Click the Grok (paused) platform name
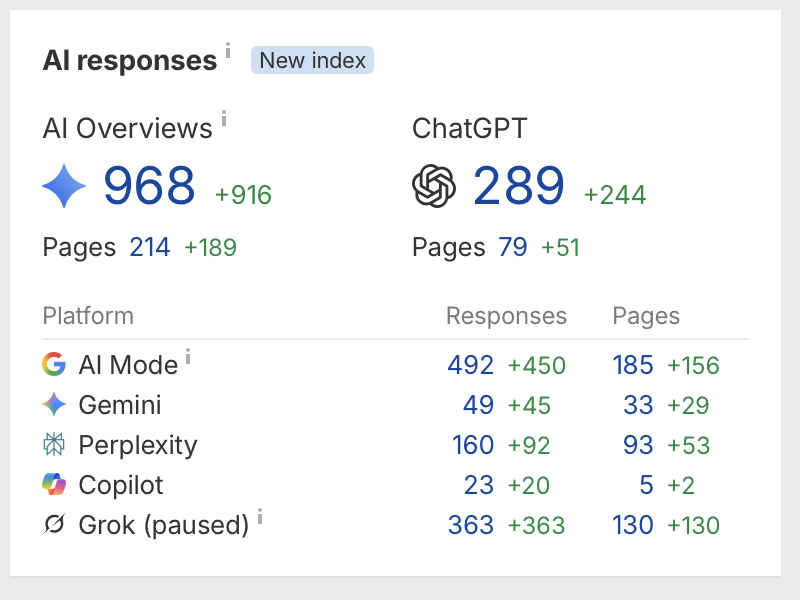Image resolution: width=800 pixels, height=600 pixels. tap(164, 525)
